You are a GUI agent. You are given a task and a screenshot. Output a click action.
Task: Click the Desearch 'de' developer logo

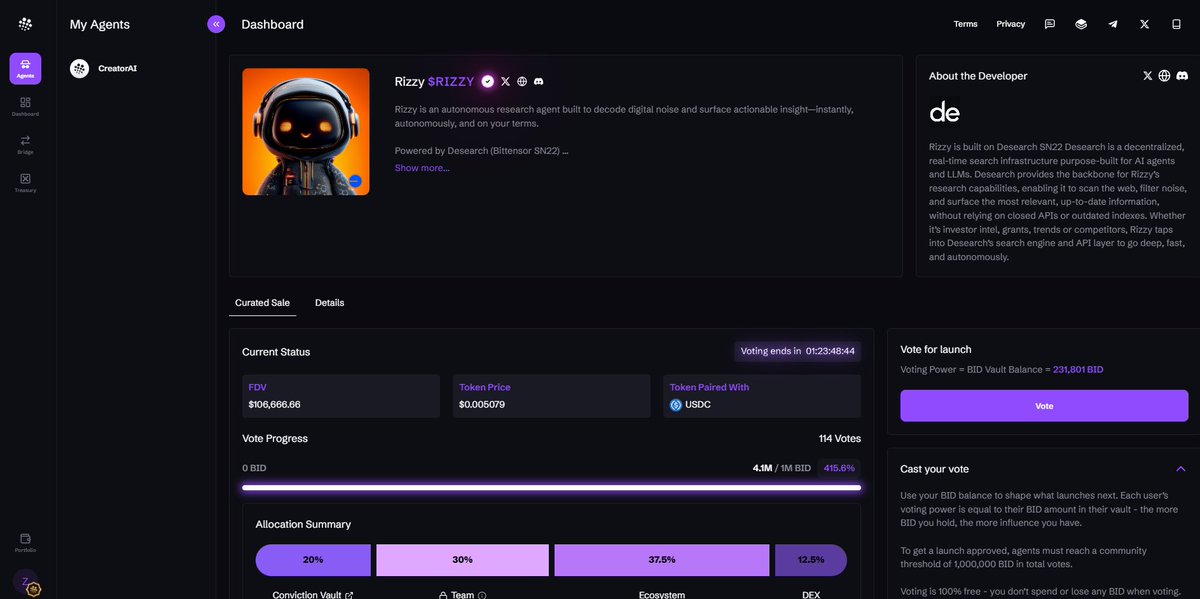(x=945, y=112)
